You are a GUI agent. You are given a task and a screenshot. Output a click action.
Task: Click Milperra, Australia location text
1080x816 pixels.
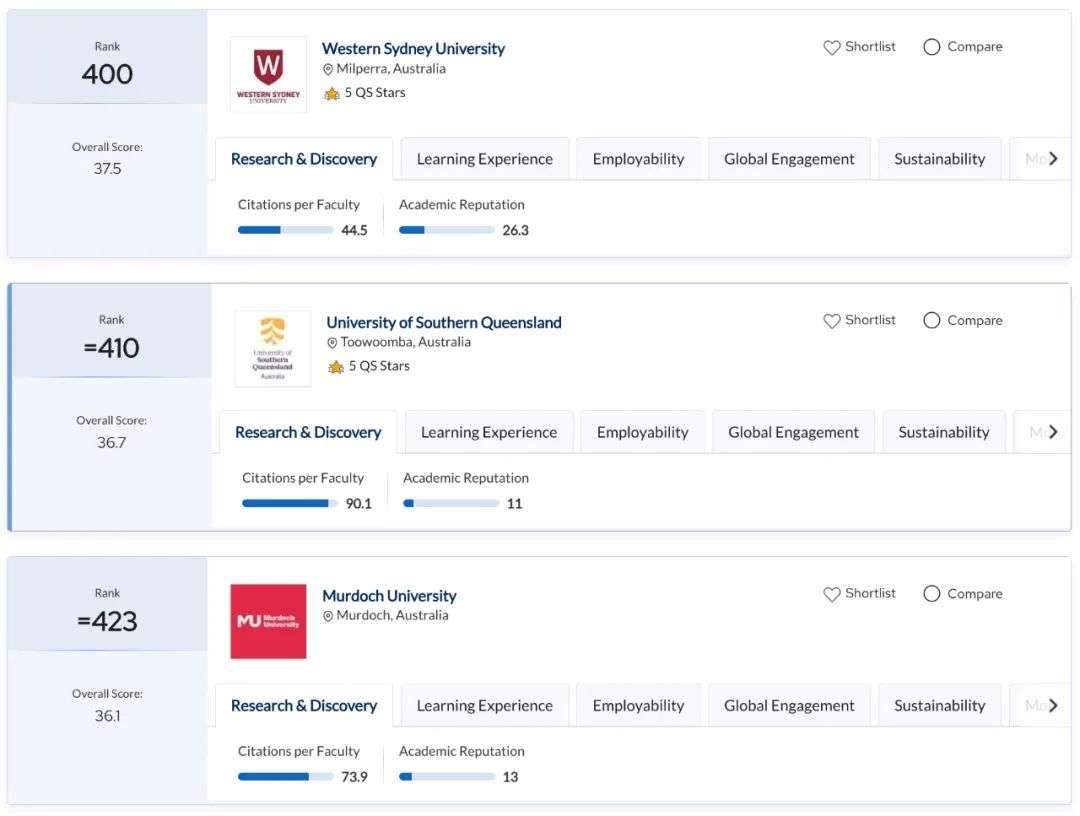[391, 69]
